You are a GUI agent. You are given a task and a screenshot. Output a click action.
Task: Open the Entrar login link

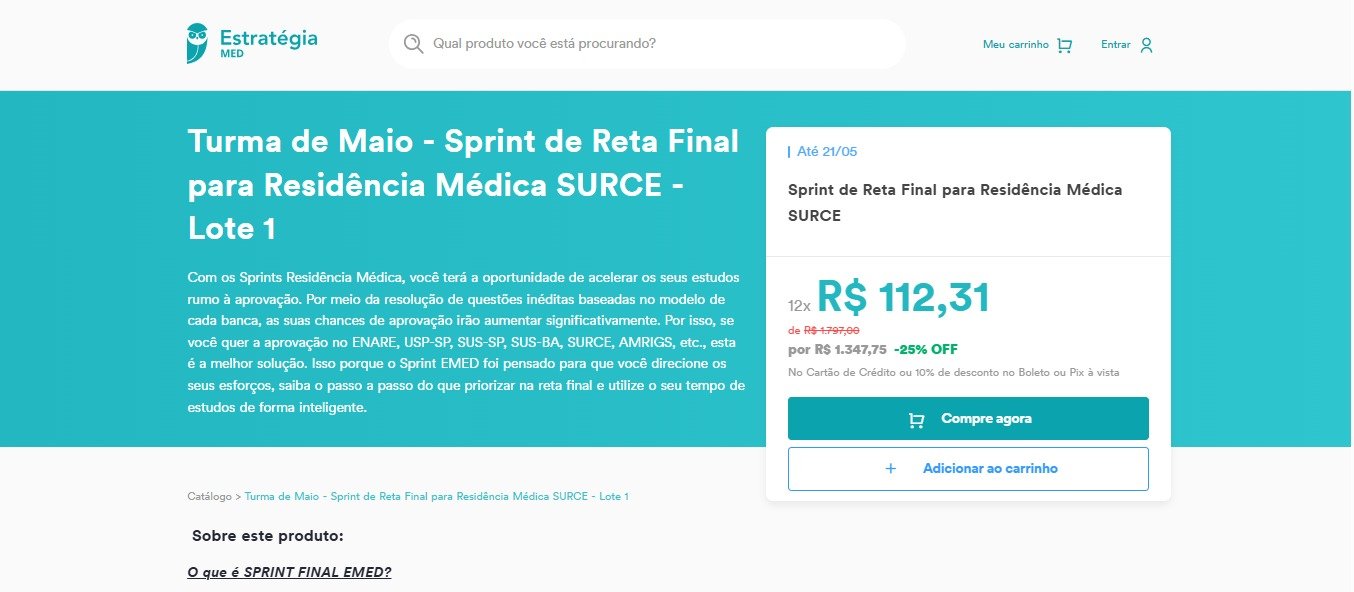[x=1127, y=45]
